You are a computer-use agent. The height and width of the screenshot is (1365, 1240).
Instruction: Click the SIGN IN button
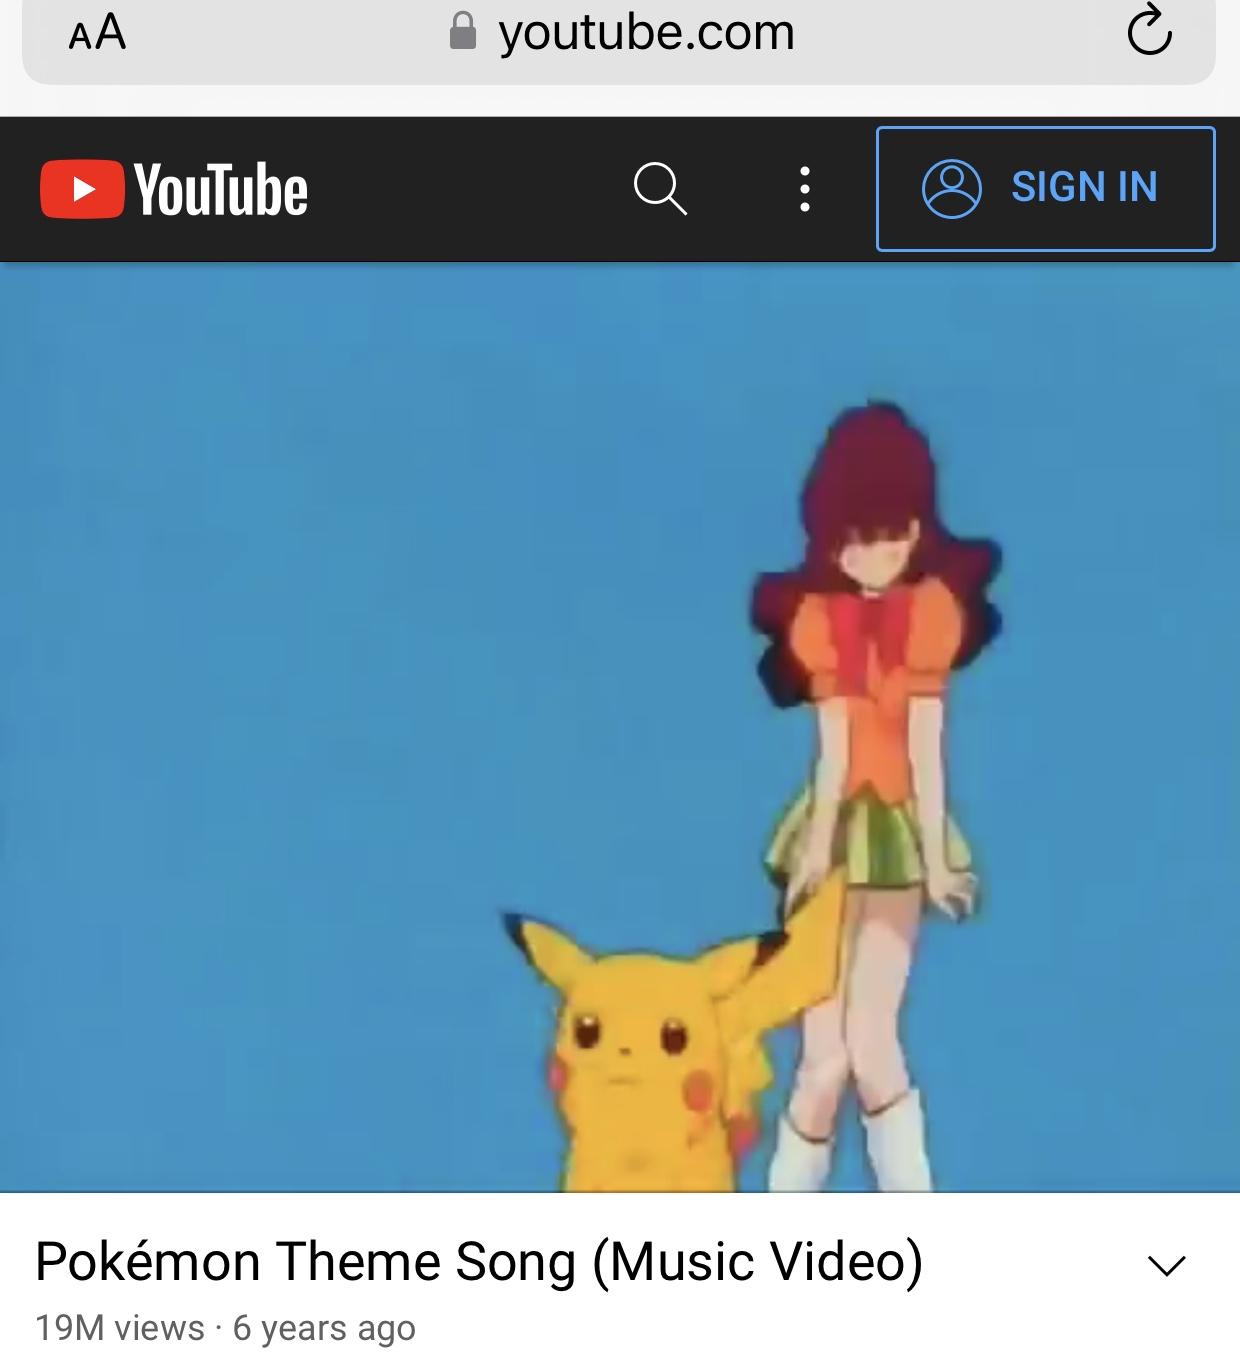click(1045, 188)
